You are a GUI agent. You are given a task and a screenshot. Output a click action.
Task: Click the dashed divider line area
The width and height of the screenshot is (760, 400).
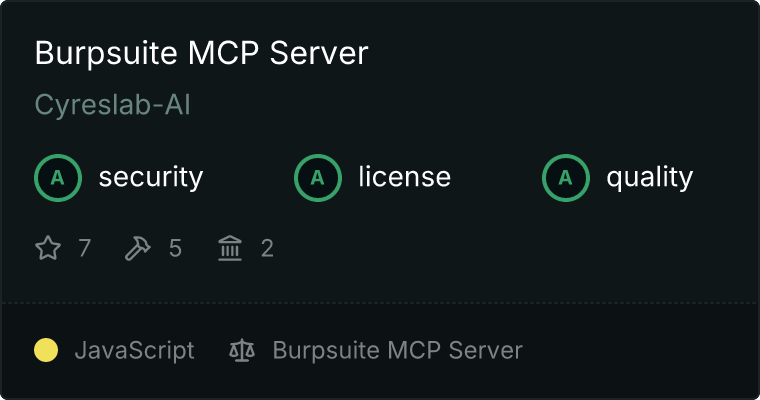(x=380, y=303)
